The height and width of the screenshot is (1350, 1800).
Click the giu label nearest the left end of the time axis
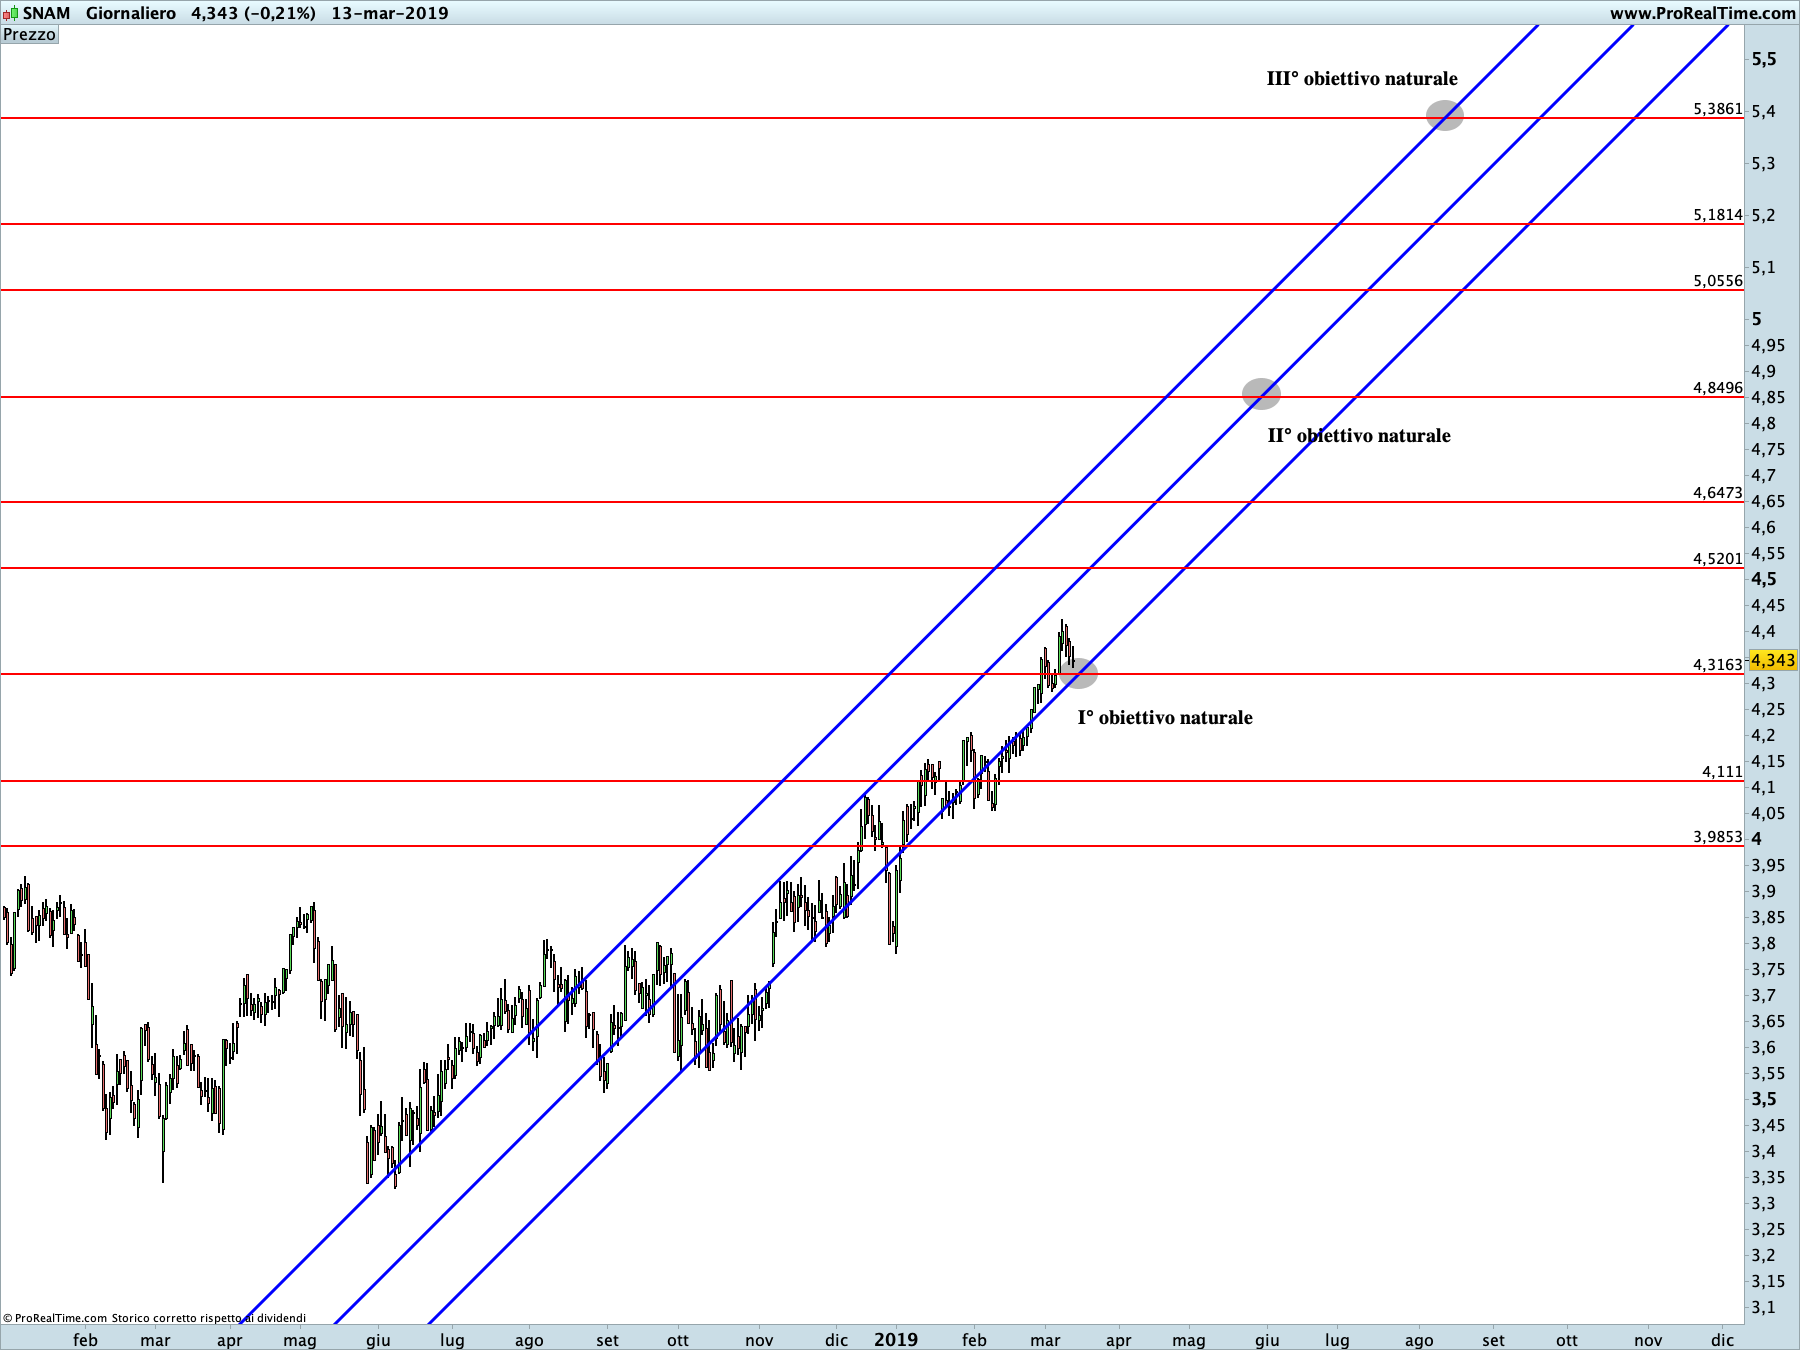click(378, 1340)
